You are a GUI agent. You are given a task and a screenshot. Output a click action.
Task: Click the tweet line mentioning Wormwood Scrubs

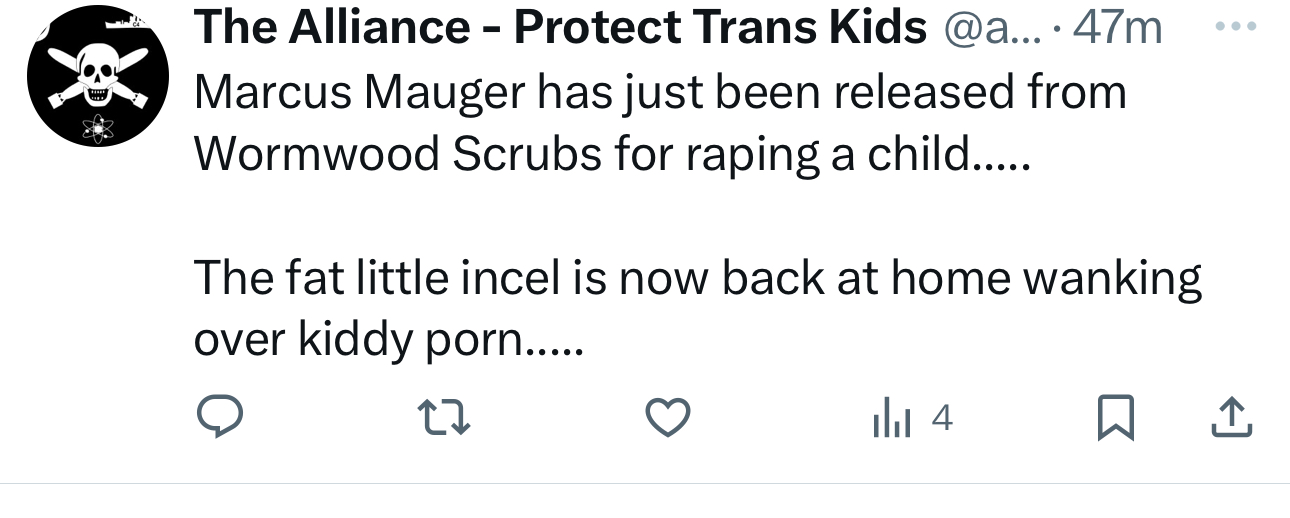610,153
